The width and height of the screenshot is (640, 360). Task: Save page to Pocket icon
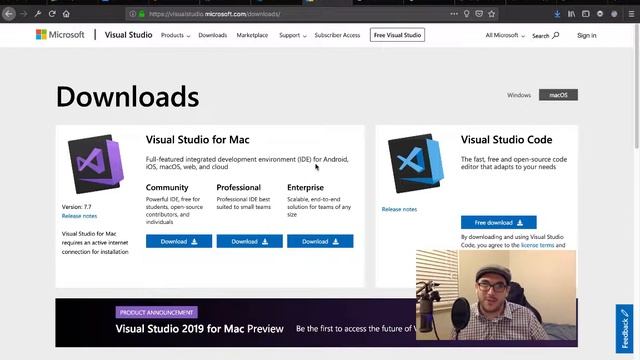tap(479, 14)
